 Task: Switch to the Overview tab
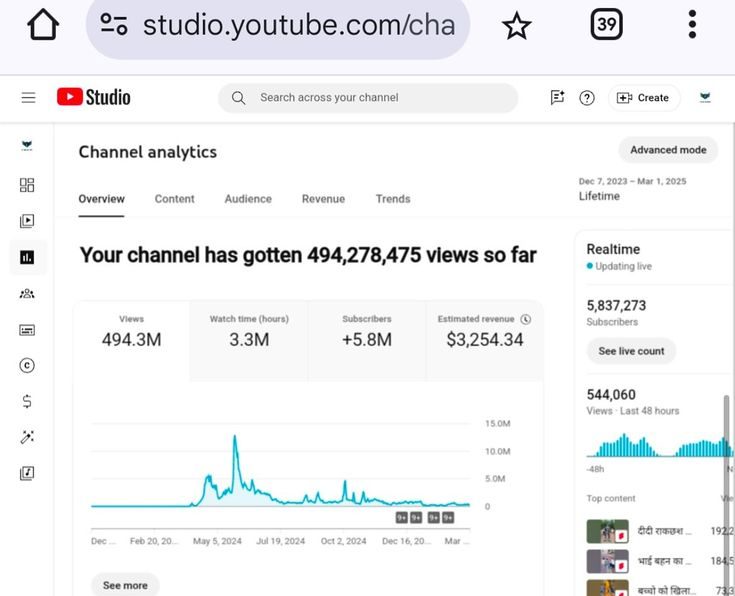click(x=101, y=199)
